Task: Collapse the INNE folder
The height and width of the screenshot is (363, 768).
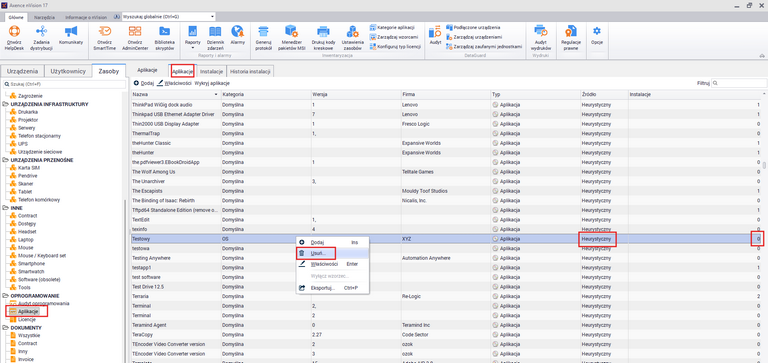Action: click(5, 208)
